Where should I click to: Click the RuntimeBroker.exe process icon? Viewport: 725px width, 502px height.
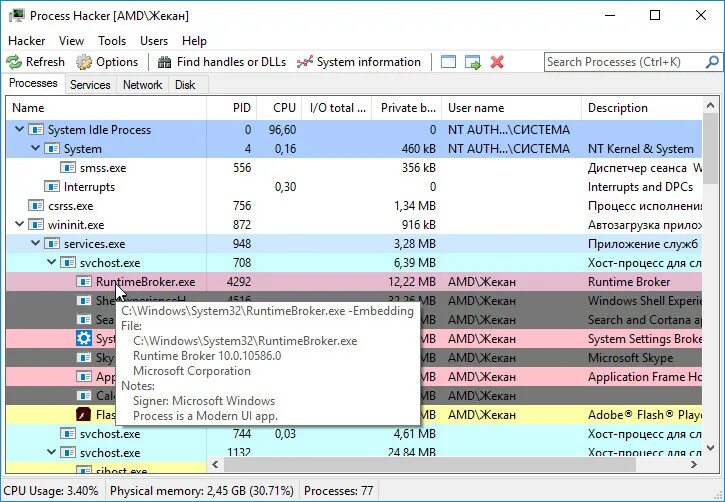(84, 282)
